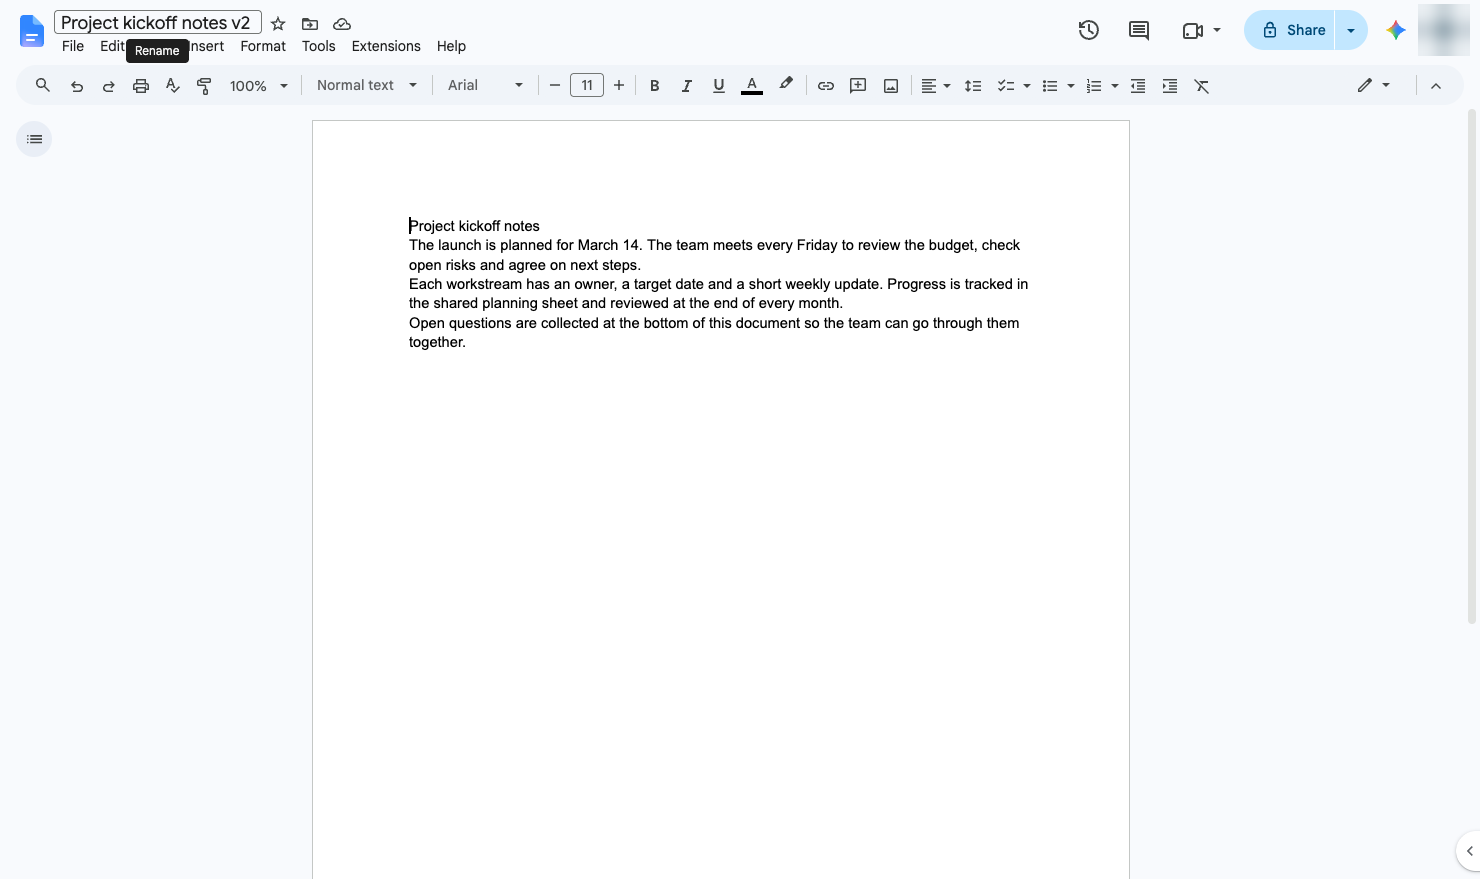Show document outline tabs button
The width and height of the screenshot is (1480, 879).
pyautogui.click(x=34, y=139)
